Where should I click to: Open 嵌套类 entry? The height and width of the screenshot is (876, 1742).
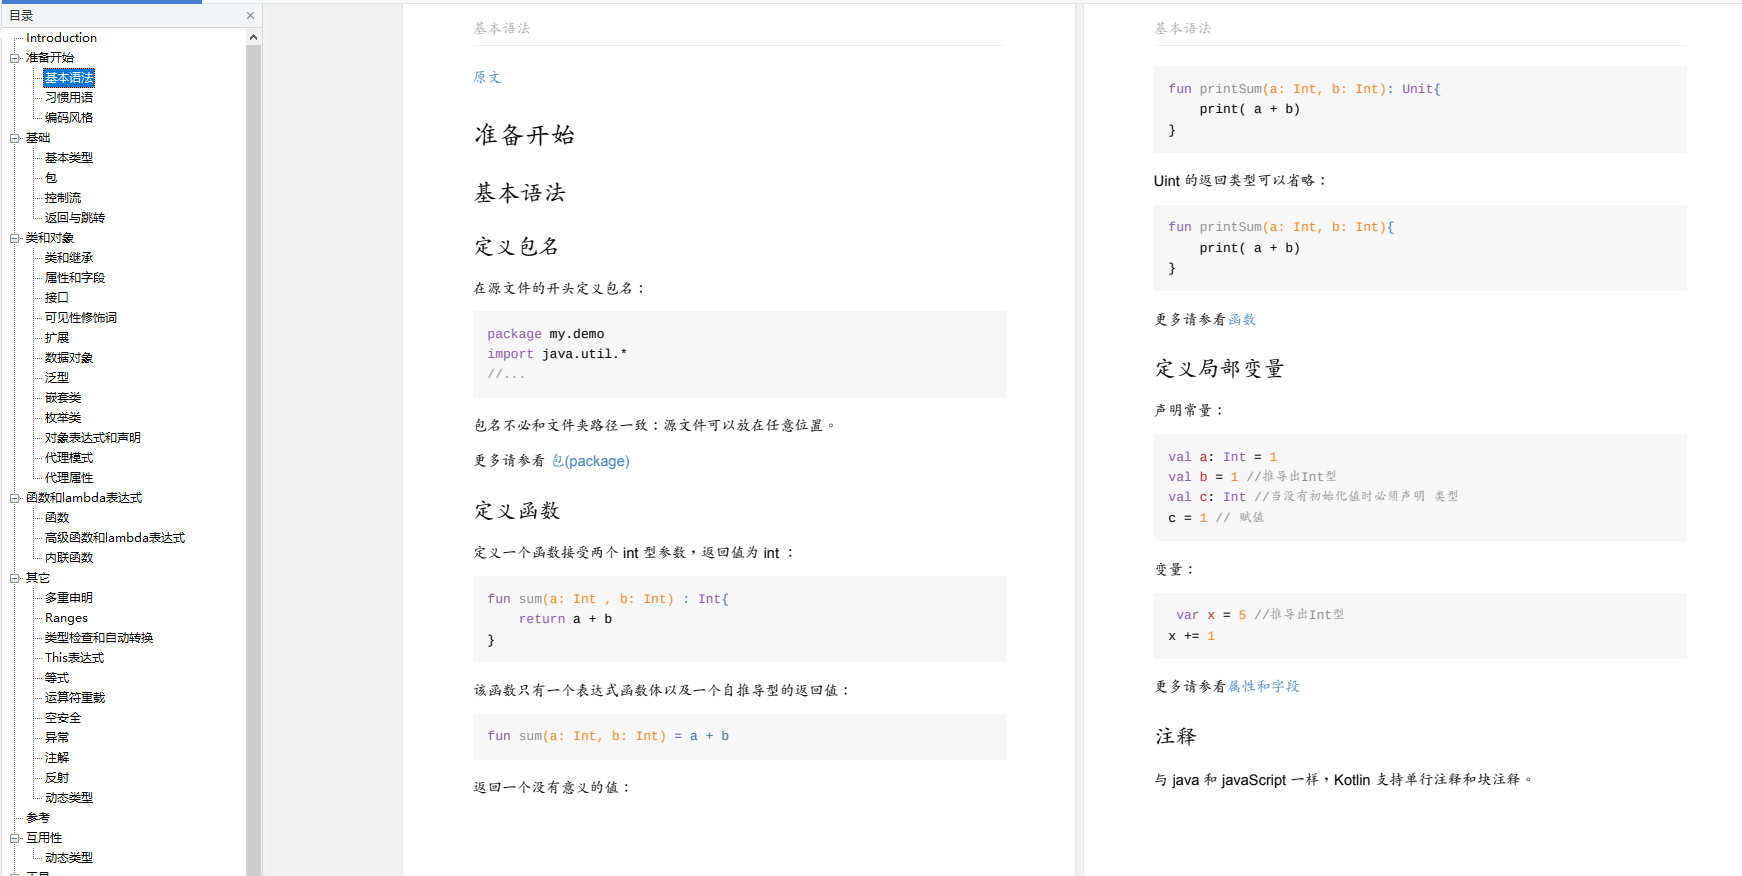coord(63,398)
